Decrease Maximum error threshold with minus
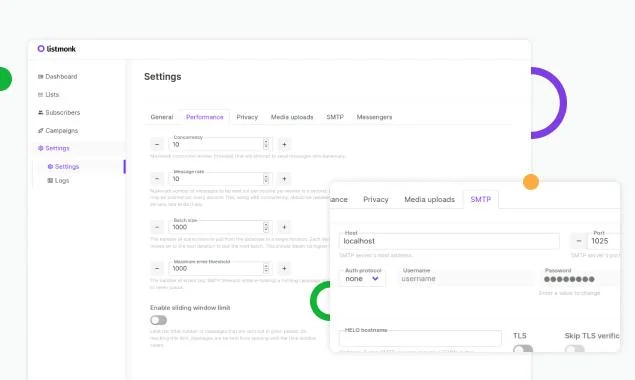The height and width of the screenshot is (380, 635). point(157,269)
